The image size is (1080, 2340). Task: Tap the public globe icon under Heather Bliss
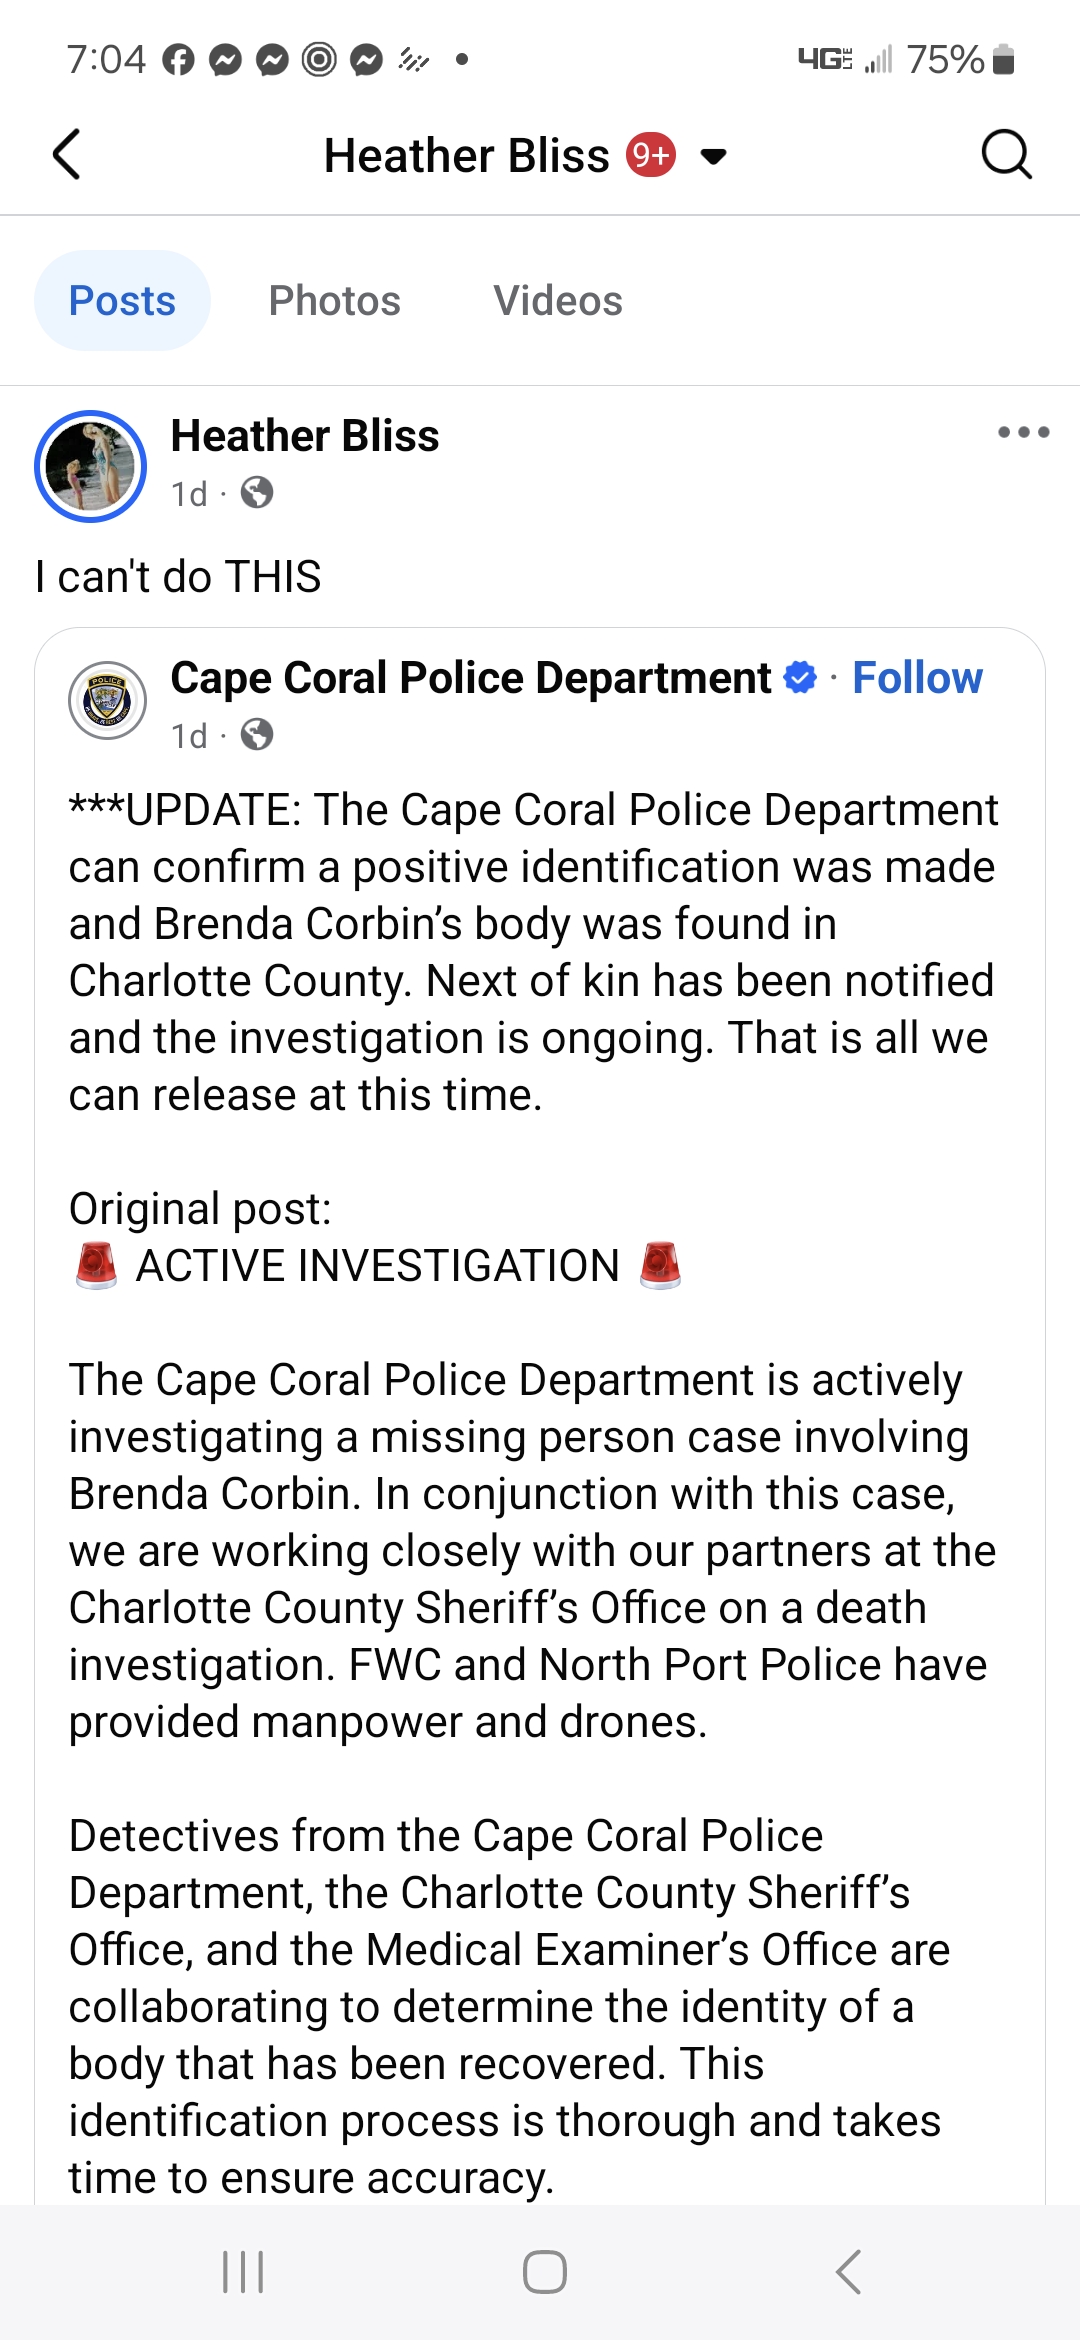(257, 493)
